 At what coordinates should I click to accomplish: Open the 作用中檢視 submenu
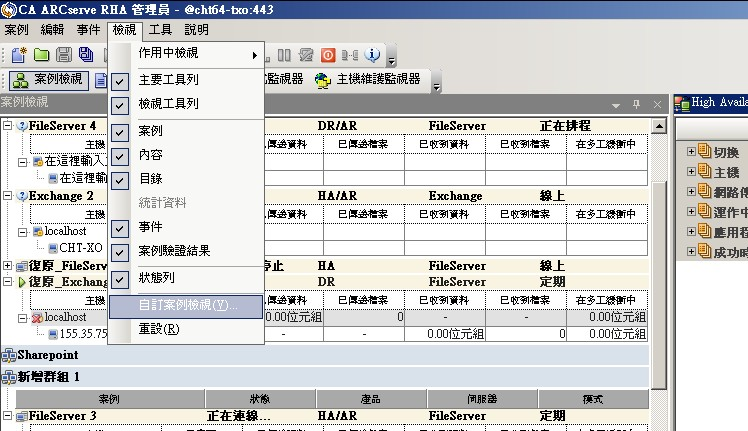pyautogui.click(x=187, y=54)
